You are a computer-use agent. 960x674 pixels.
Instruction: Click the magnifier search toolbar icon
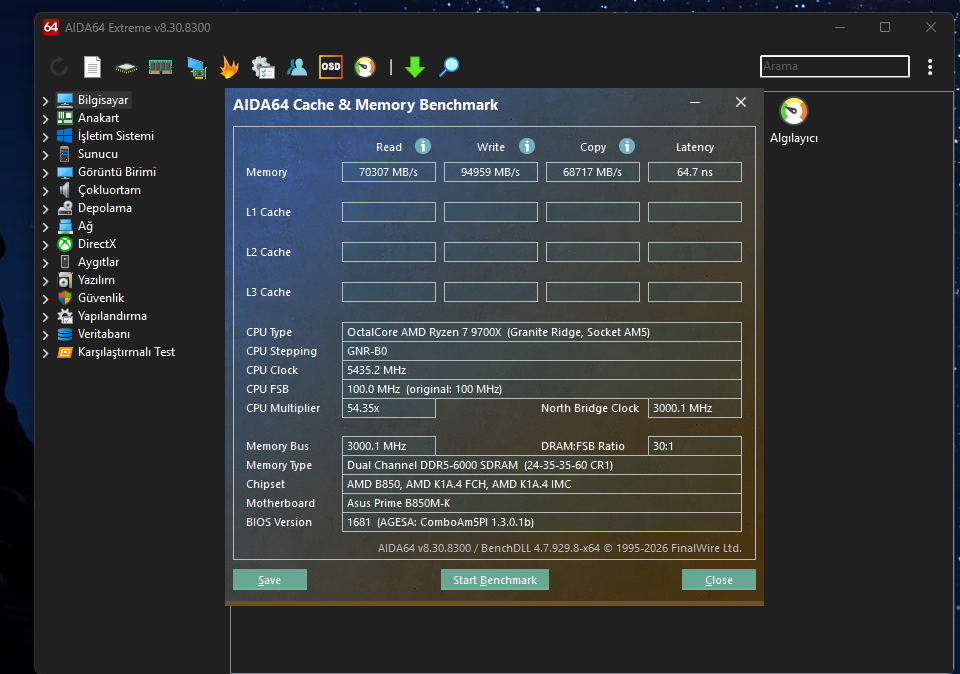point(449,67)
